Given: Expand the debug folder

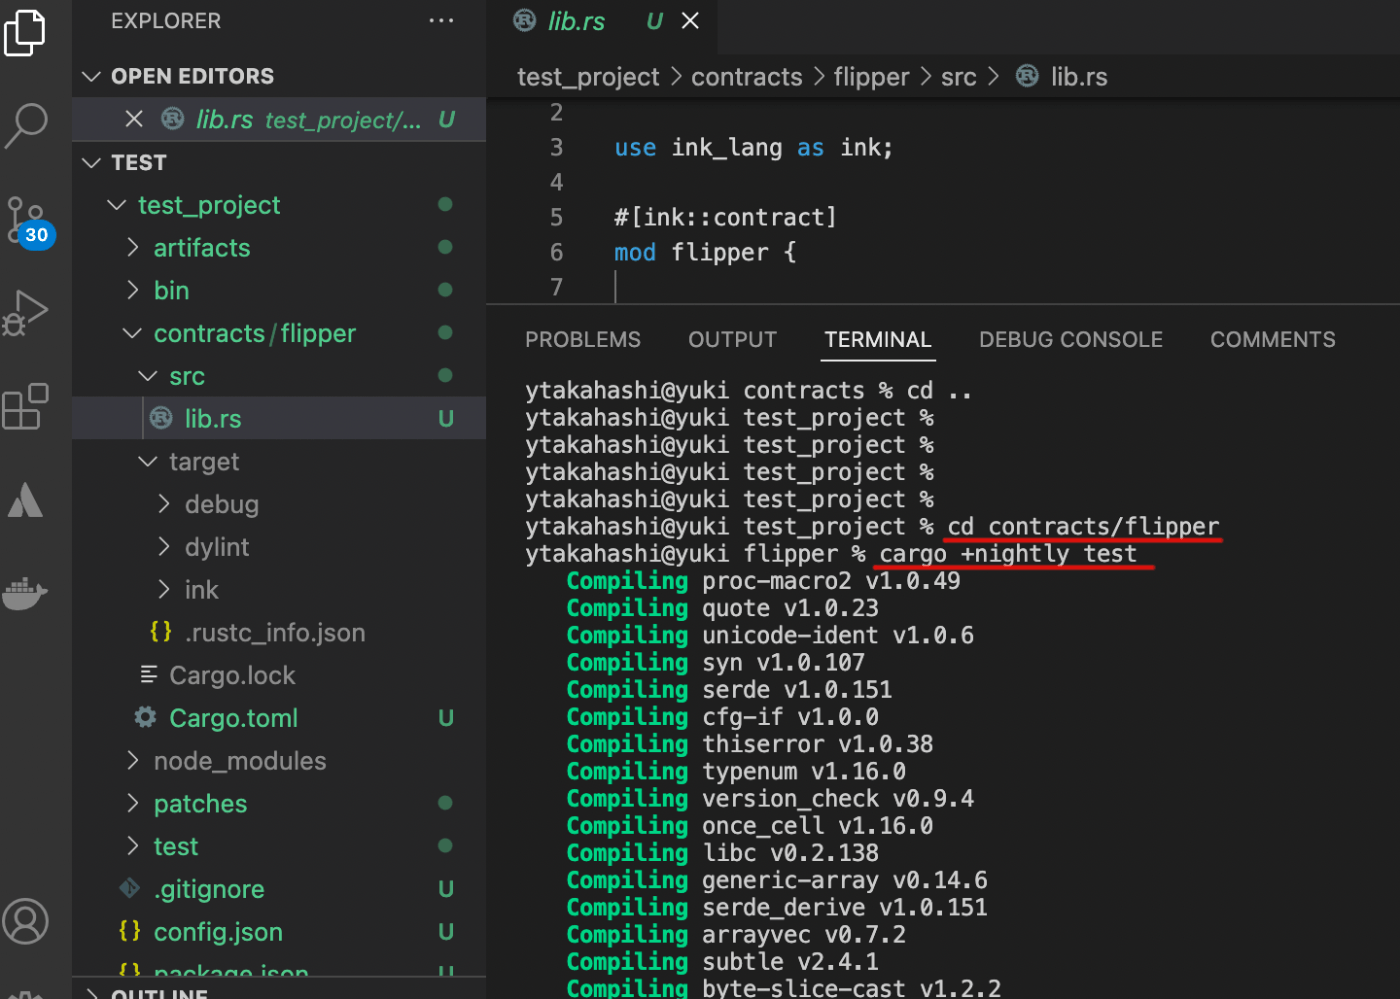Looking at the screenshot, I should (164, 504).
